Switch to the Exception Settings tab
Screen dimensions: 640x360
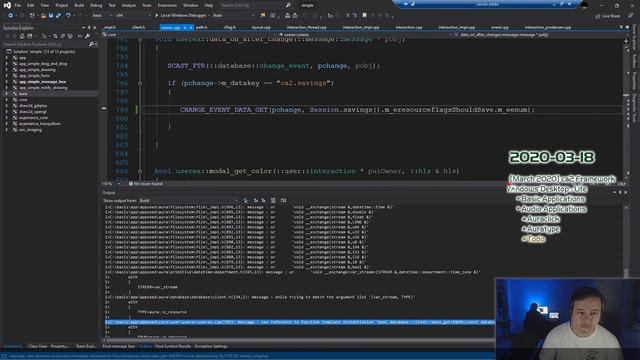(211, 347)
